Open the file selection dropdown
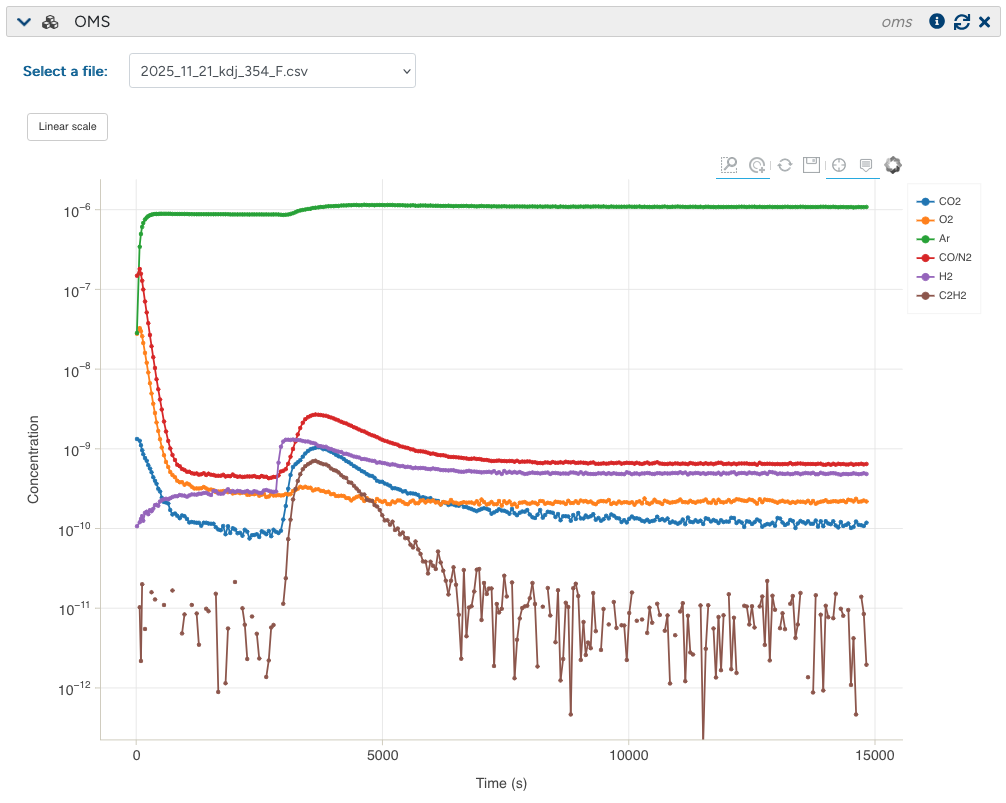The height and width of the screenshot is (803, 1006). [272, 71]
